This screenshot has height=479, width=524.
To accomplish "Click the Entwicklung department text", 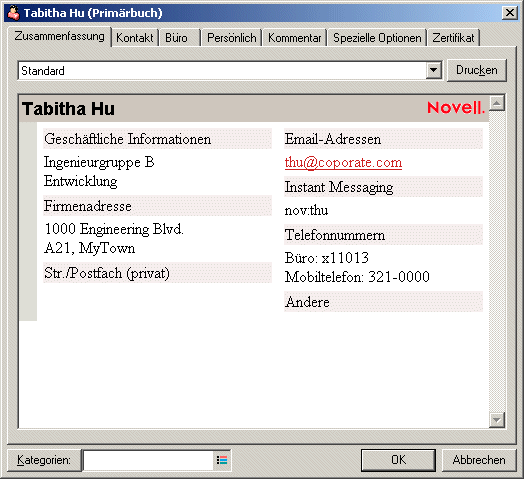I will (81, 182).
